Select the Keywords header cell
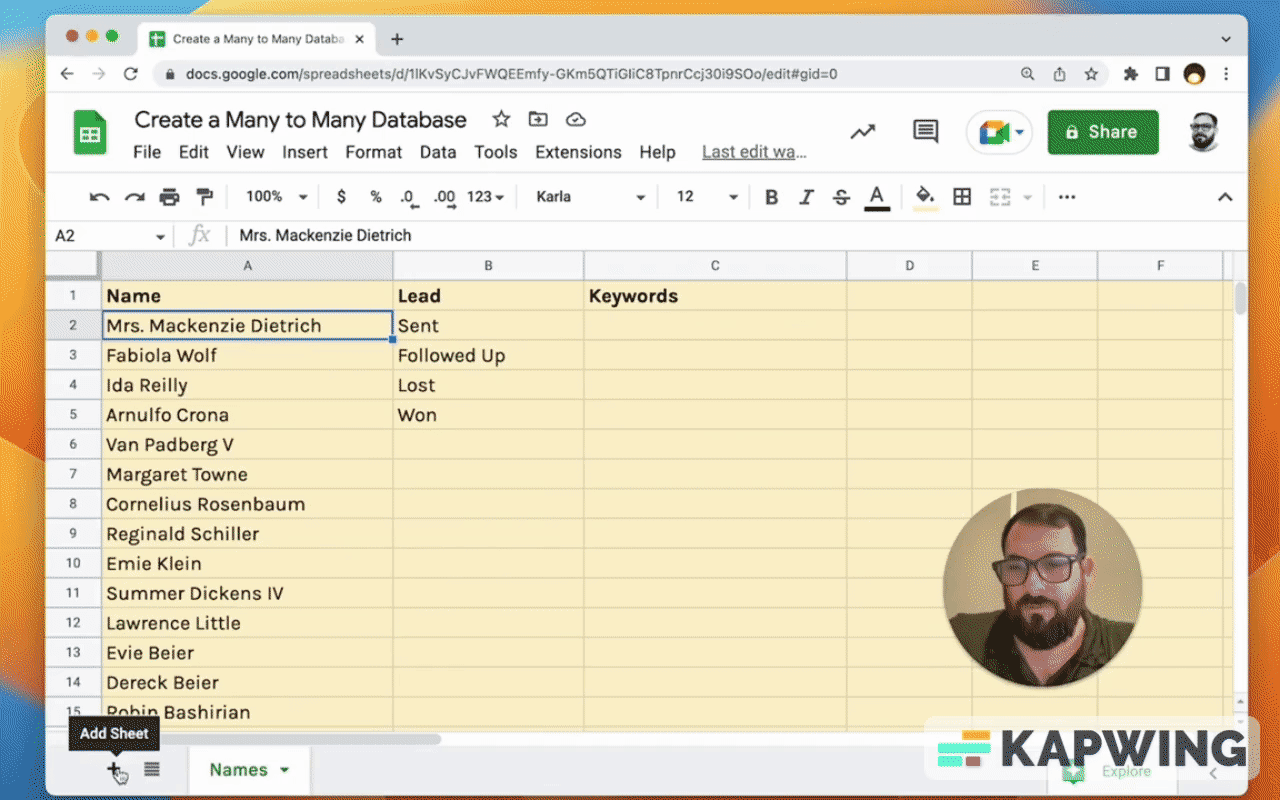 [x=715, y=296]
